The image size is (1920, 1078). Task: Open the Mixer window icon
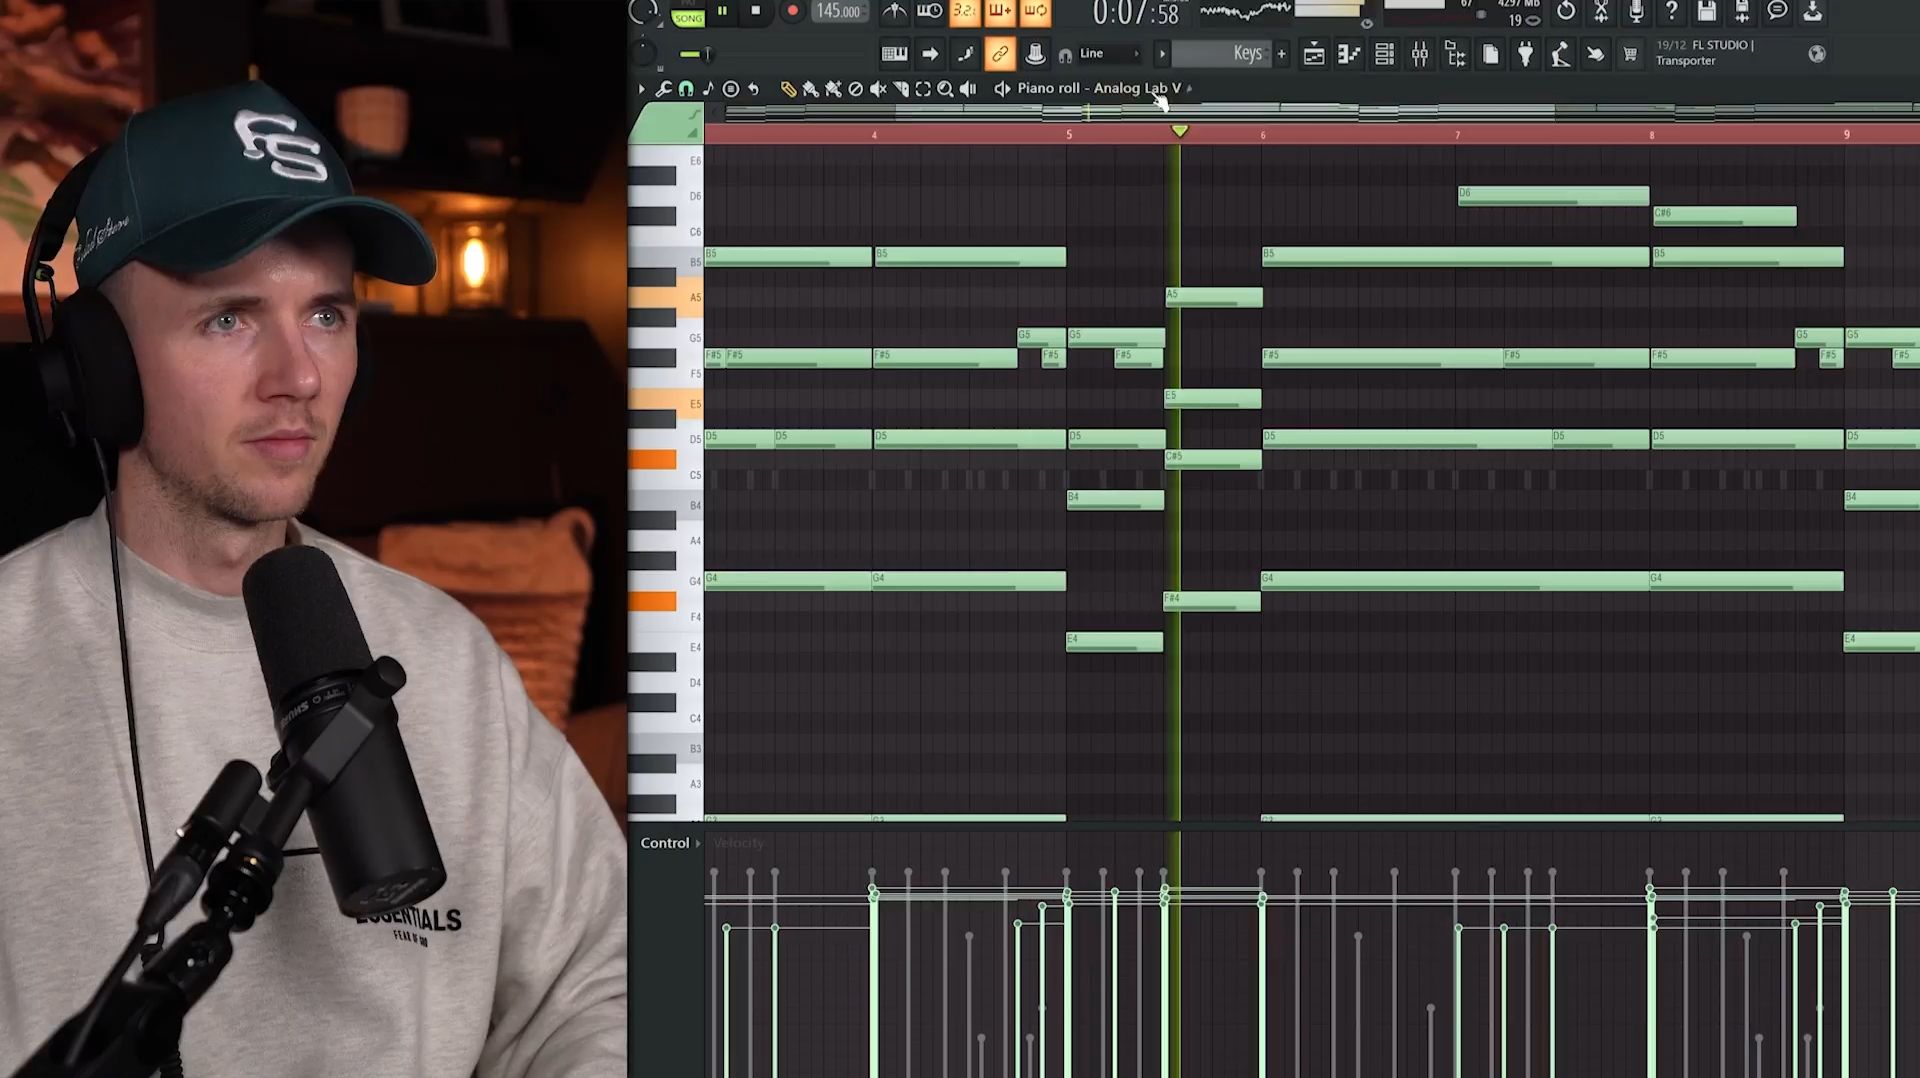(x=1420, y=55)
